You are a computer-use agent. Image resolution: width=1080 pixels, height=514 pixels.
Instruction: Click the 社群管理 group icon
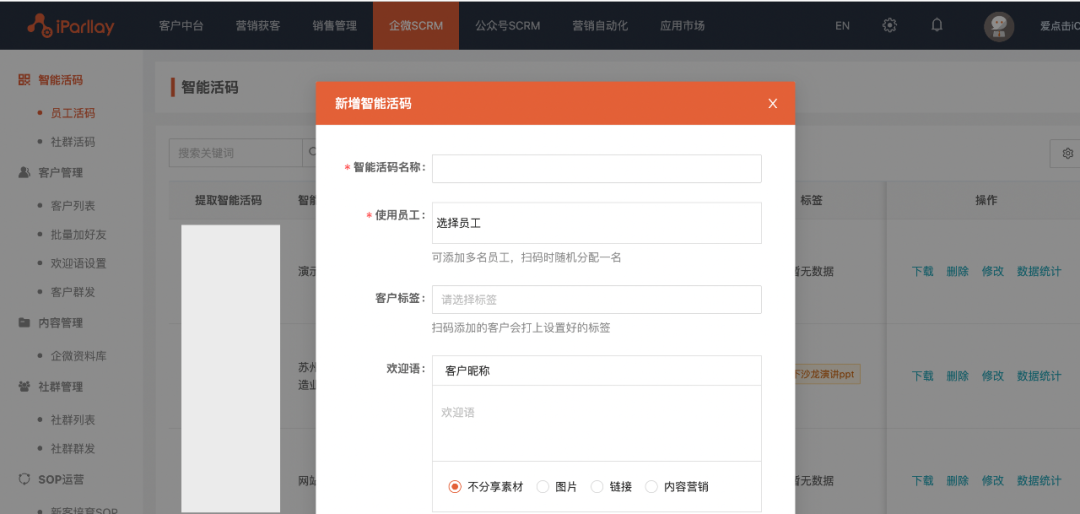point(24,387)
